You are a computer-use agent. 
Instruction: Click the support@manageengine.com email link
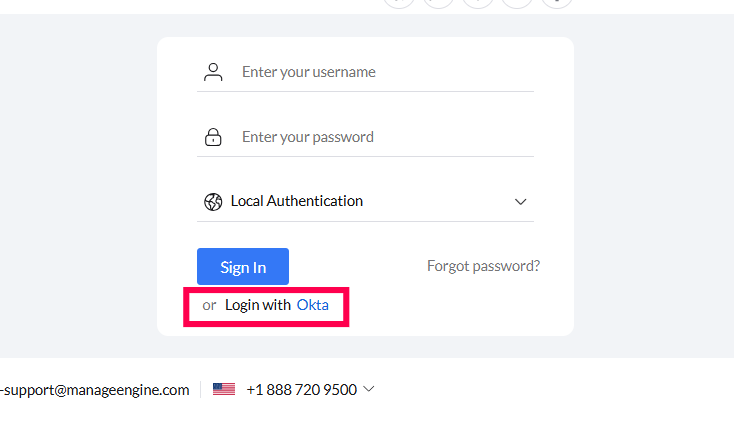[95, 390]
